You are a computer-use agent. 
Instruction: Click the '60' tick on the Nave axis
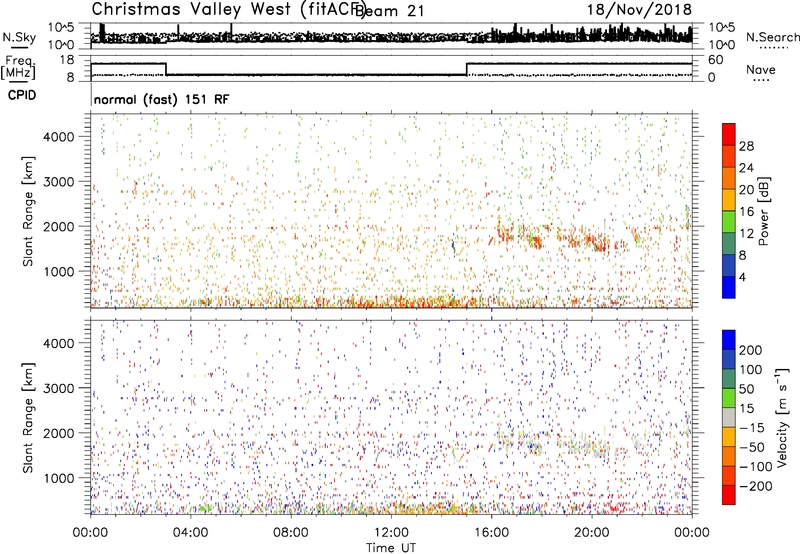click(x=715, y=60)
